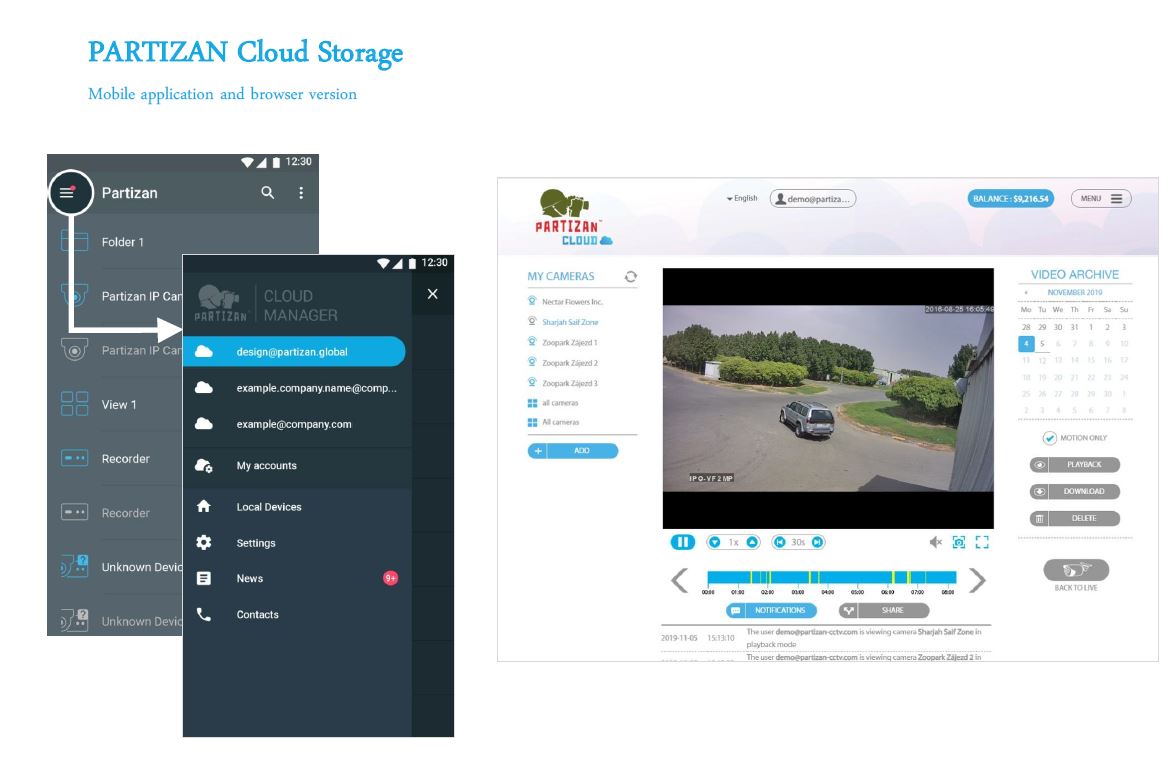Select day 4 in November 2019 calendar
Image resolution: width=1168 pixels, height=774 pixels.
1026,343
